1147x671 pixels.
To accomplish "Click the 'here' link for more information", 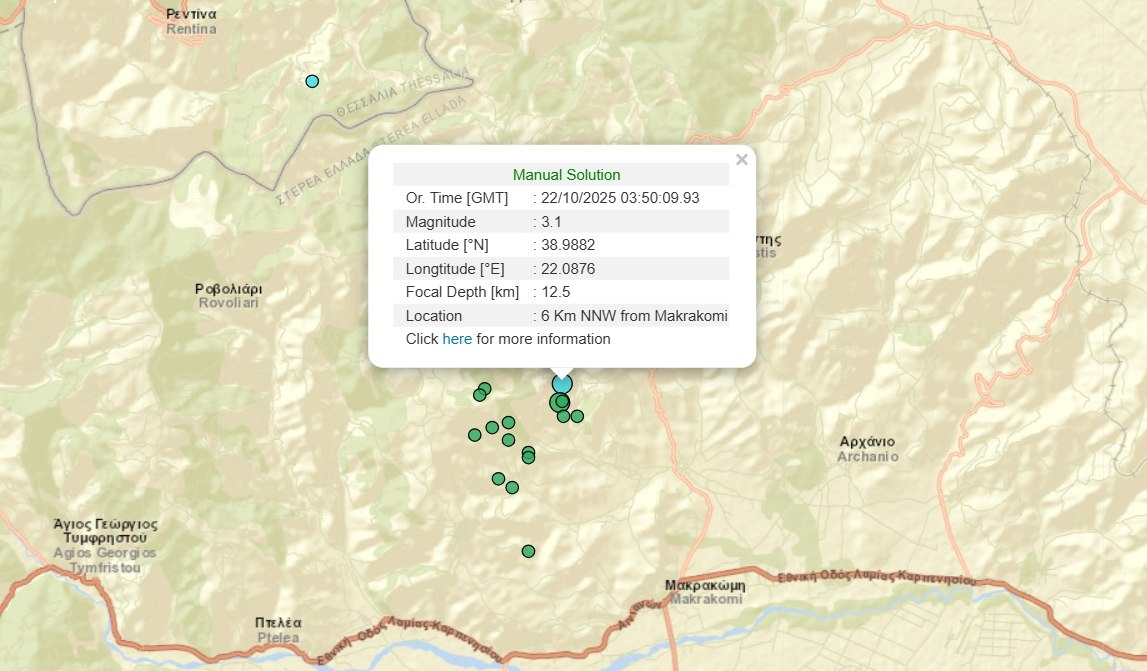I will pyautogui.click(x=457, y=339).
